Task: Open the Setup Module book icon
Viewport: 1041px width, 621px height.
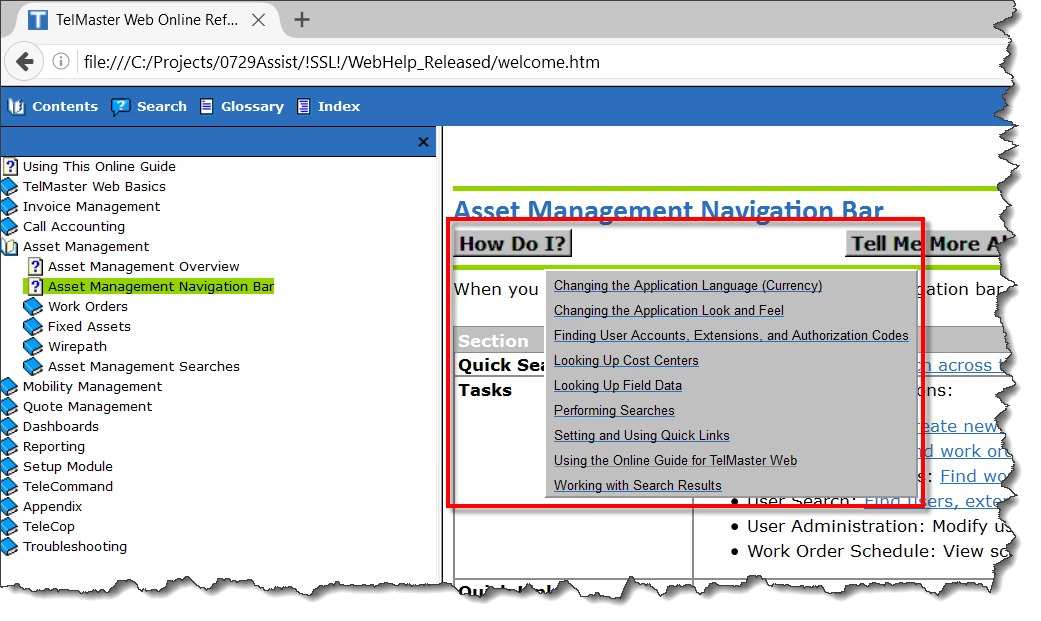Action: 10,466
